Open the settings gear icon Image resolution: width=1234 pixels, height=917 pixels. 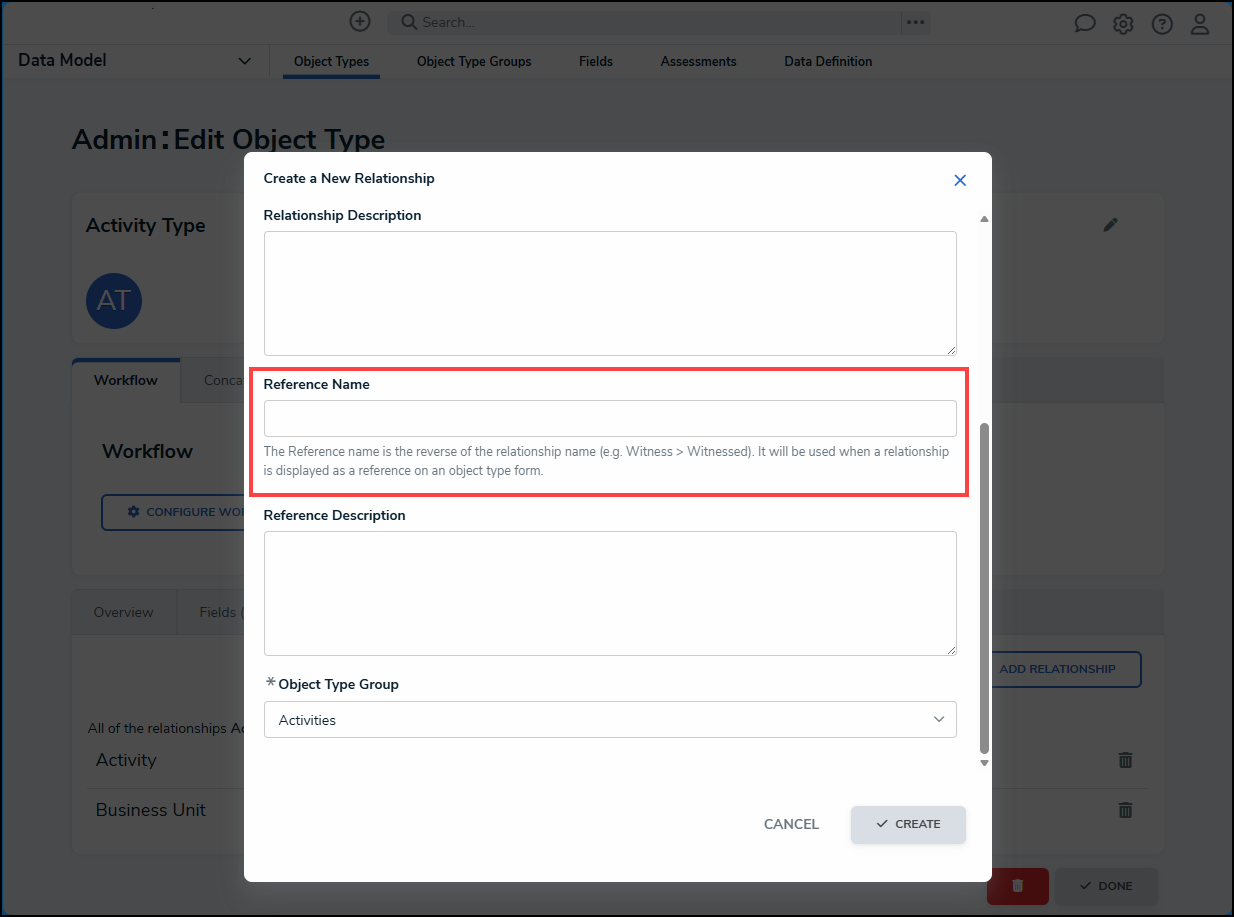click(x=1123, y=24)
